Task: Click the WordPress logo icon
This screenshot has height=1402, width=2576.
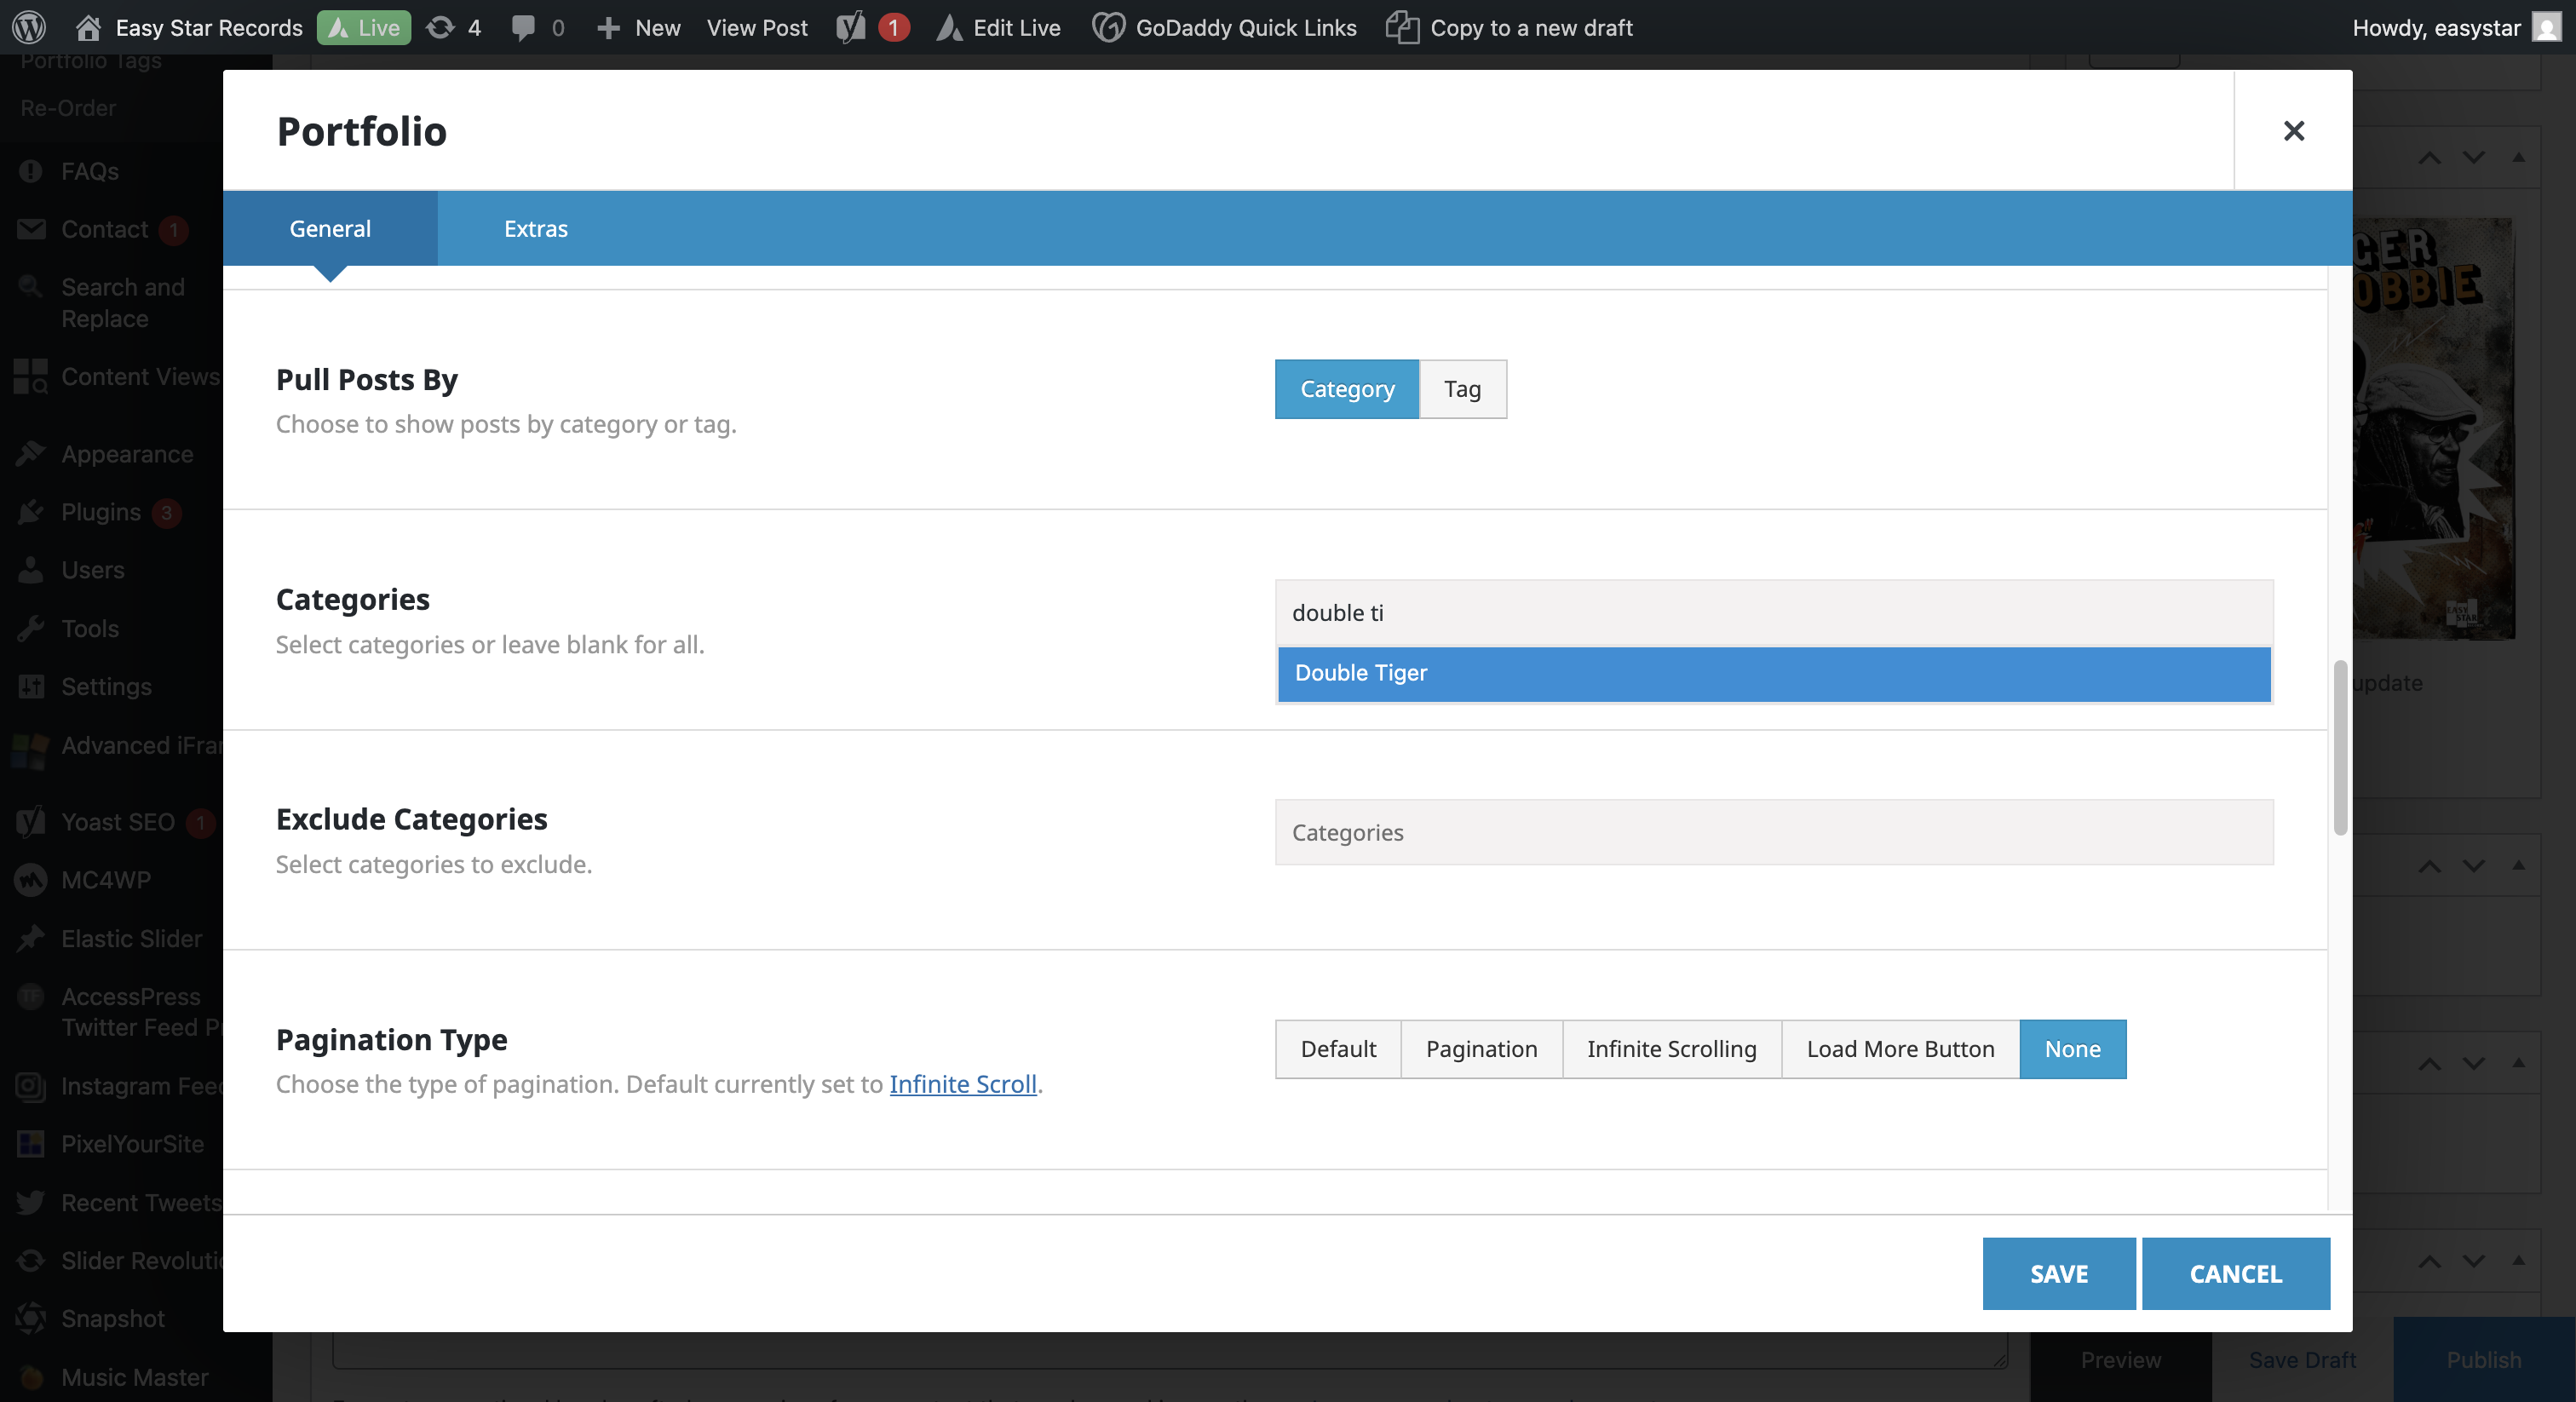Action: tap(29, 27)
